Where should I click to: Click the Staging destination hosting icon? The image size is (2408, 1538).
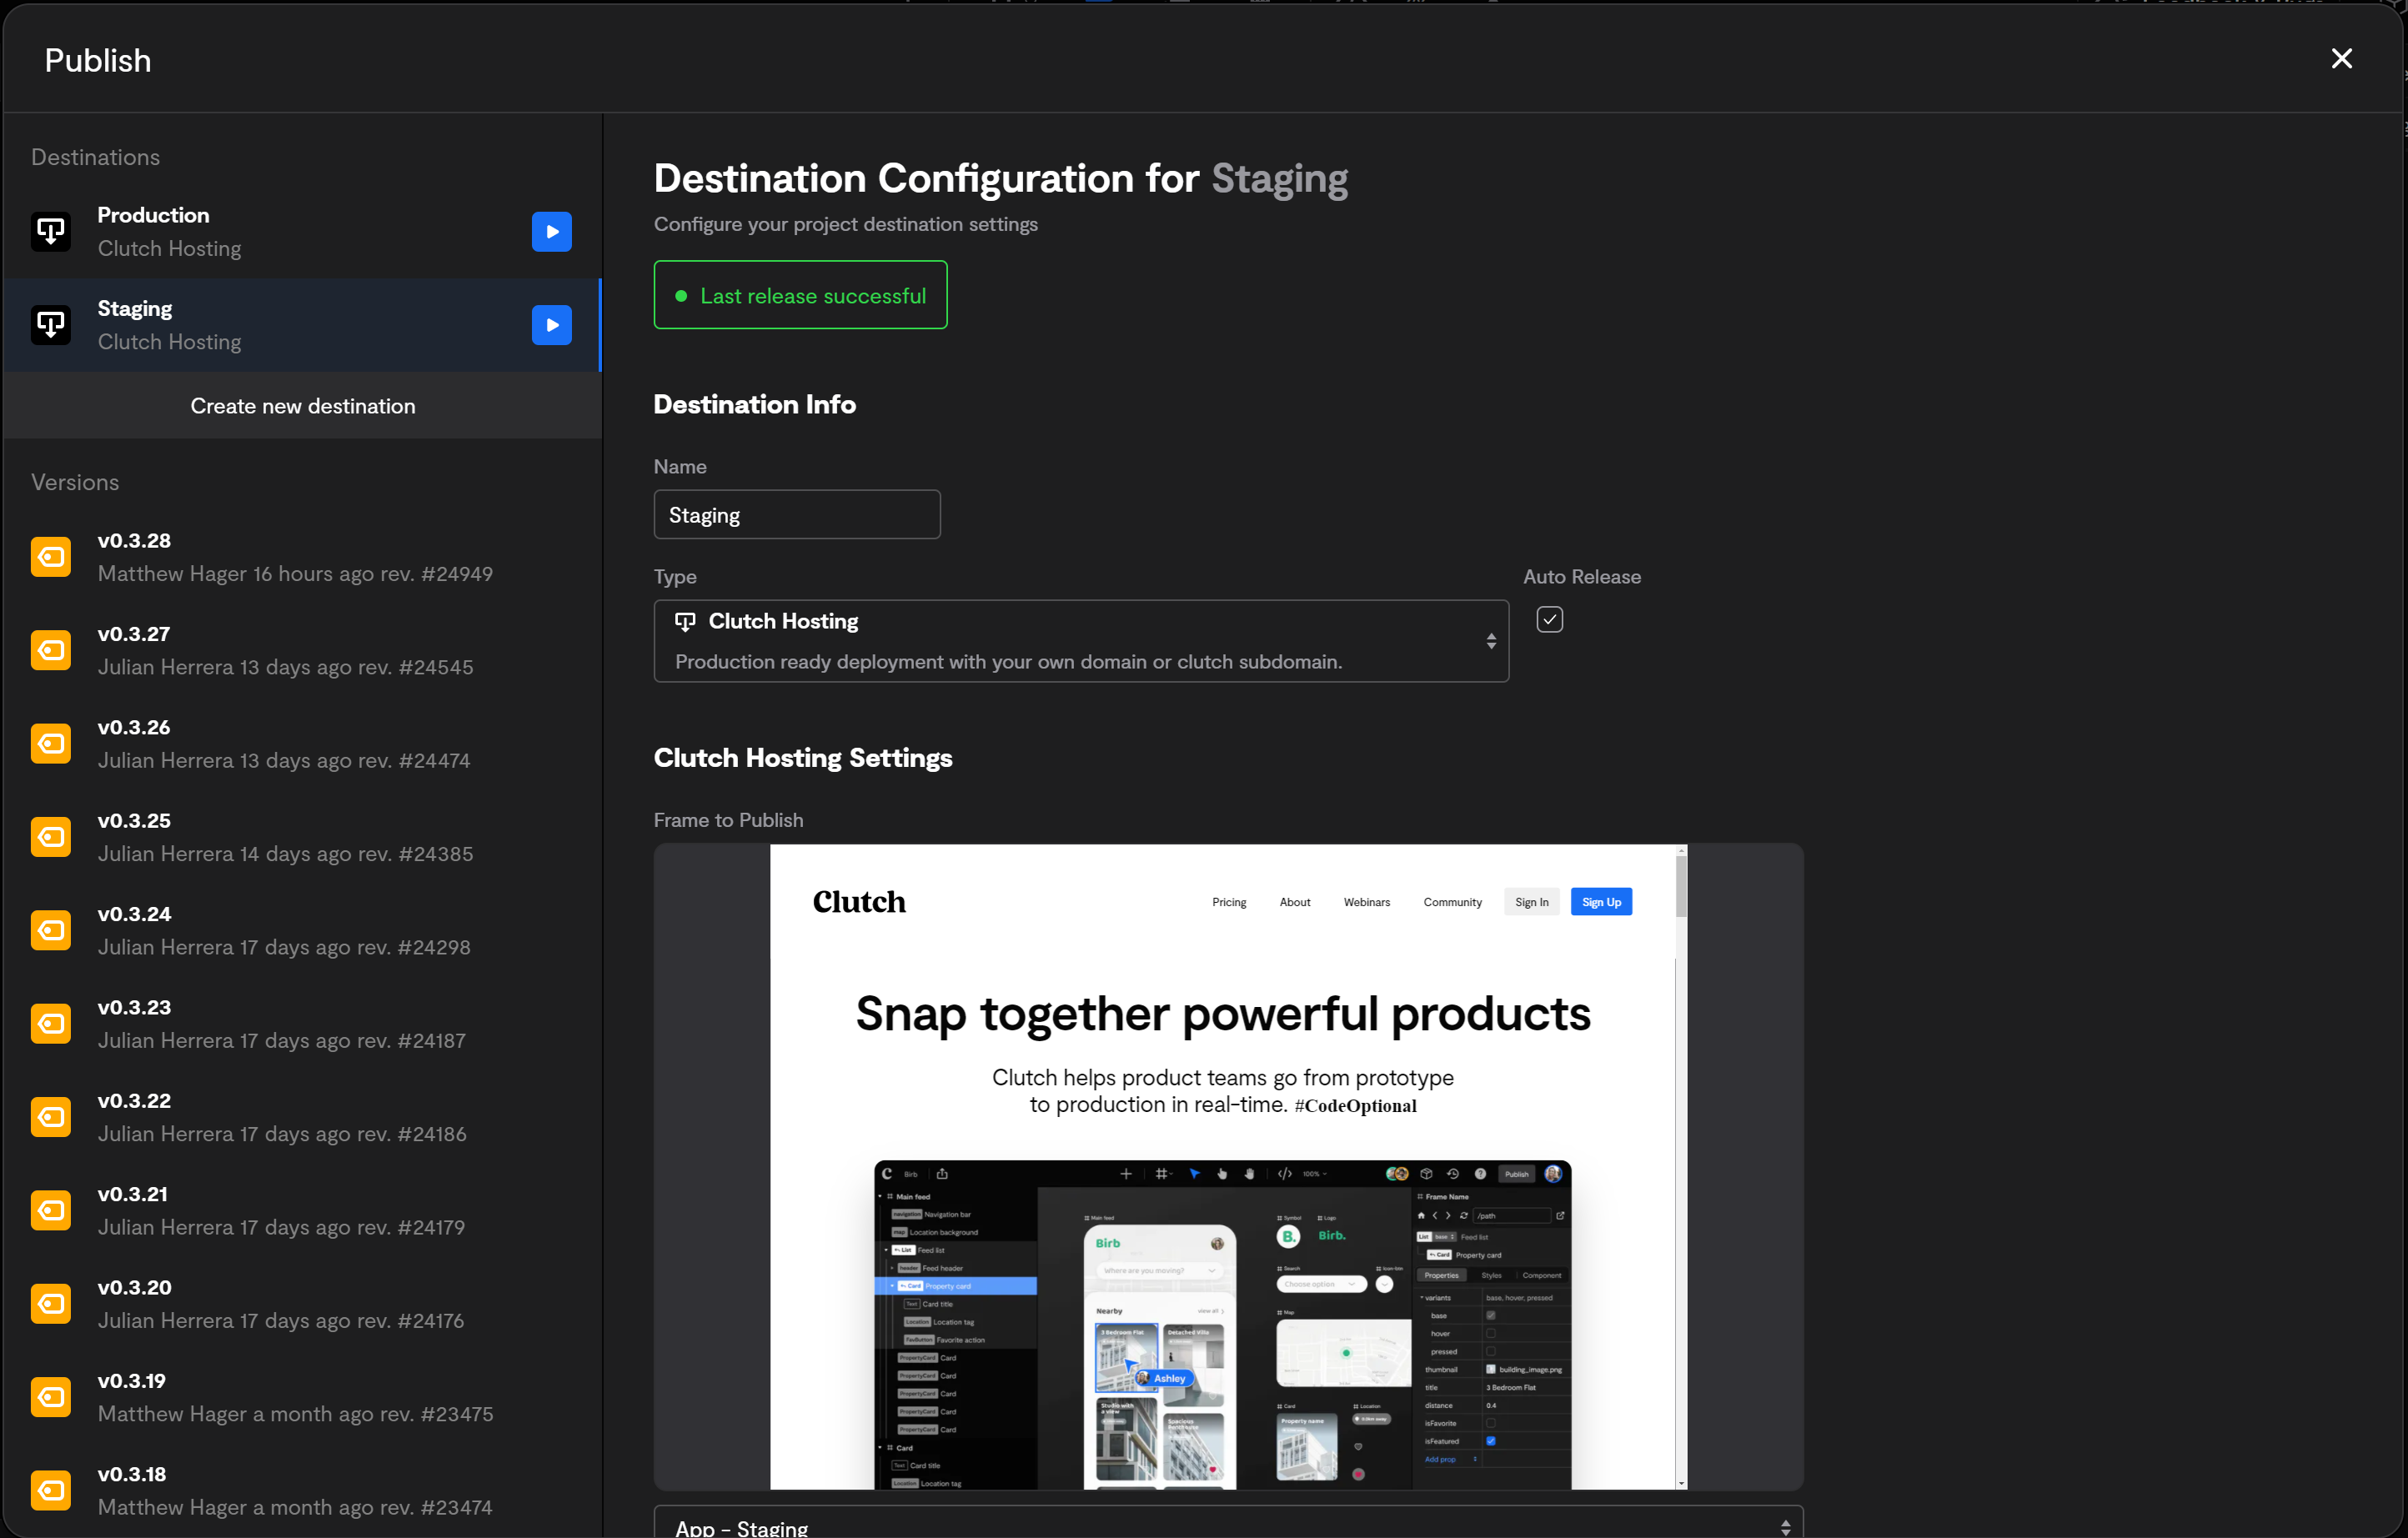(51, 325)
